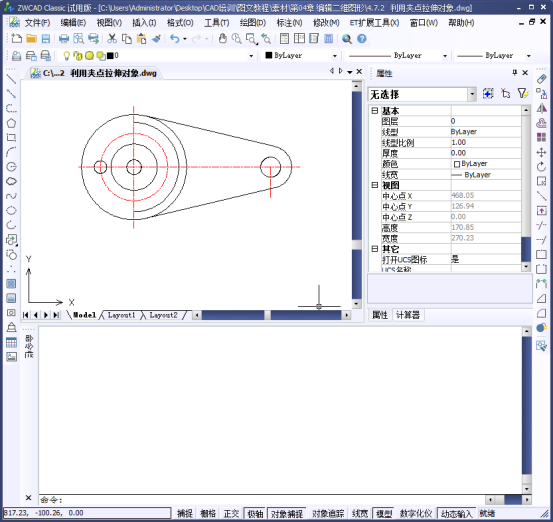Switch to the Layout1 tab
This screenshot has width=553, height=522.
121,315
